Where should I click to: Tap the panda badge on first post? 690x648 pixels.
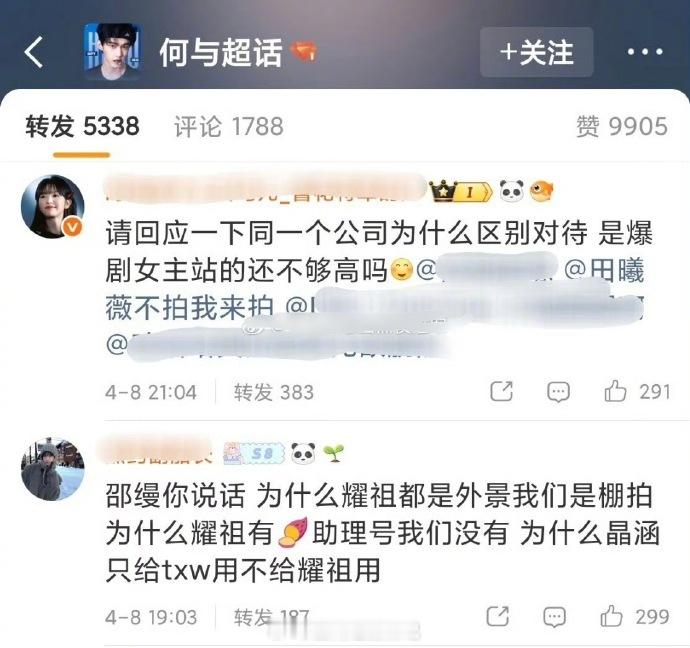[x=512, y=191]
